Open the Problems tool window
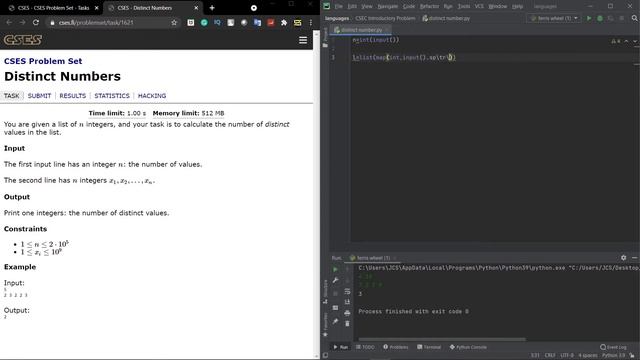640x360 pixels. [x=396, y=347]
